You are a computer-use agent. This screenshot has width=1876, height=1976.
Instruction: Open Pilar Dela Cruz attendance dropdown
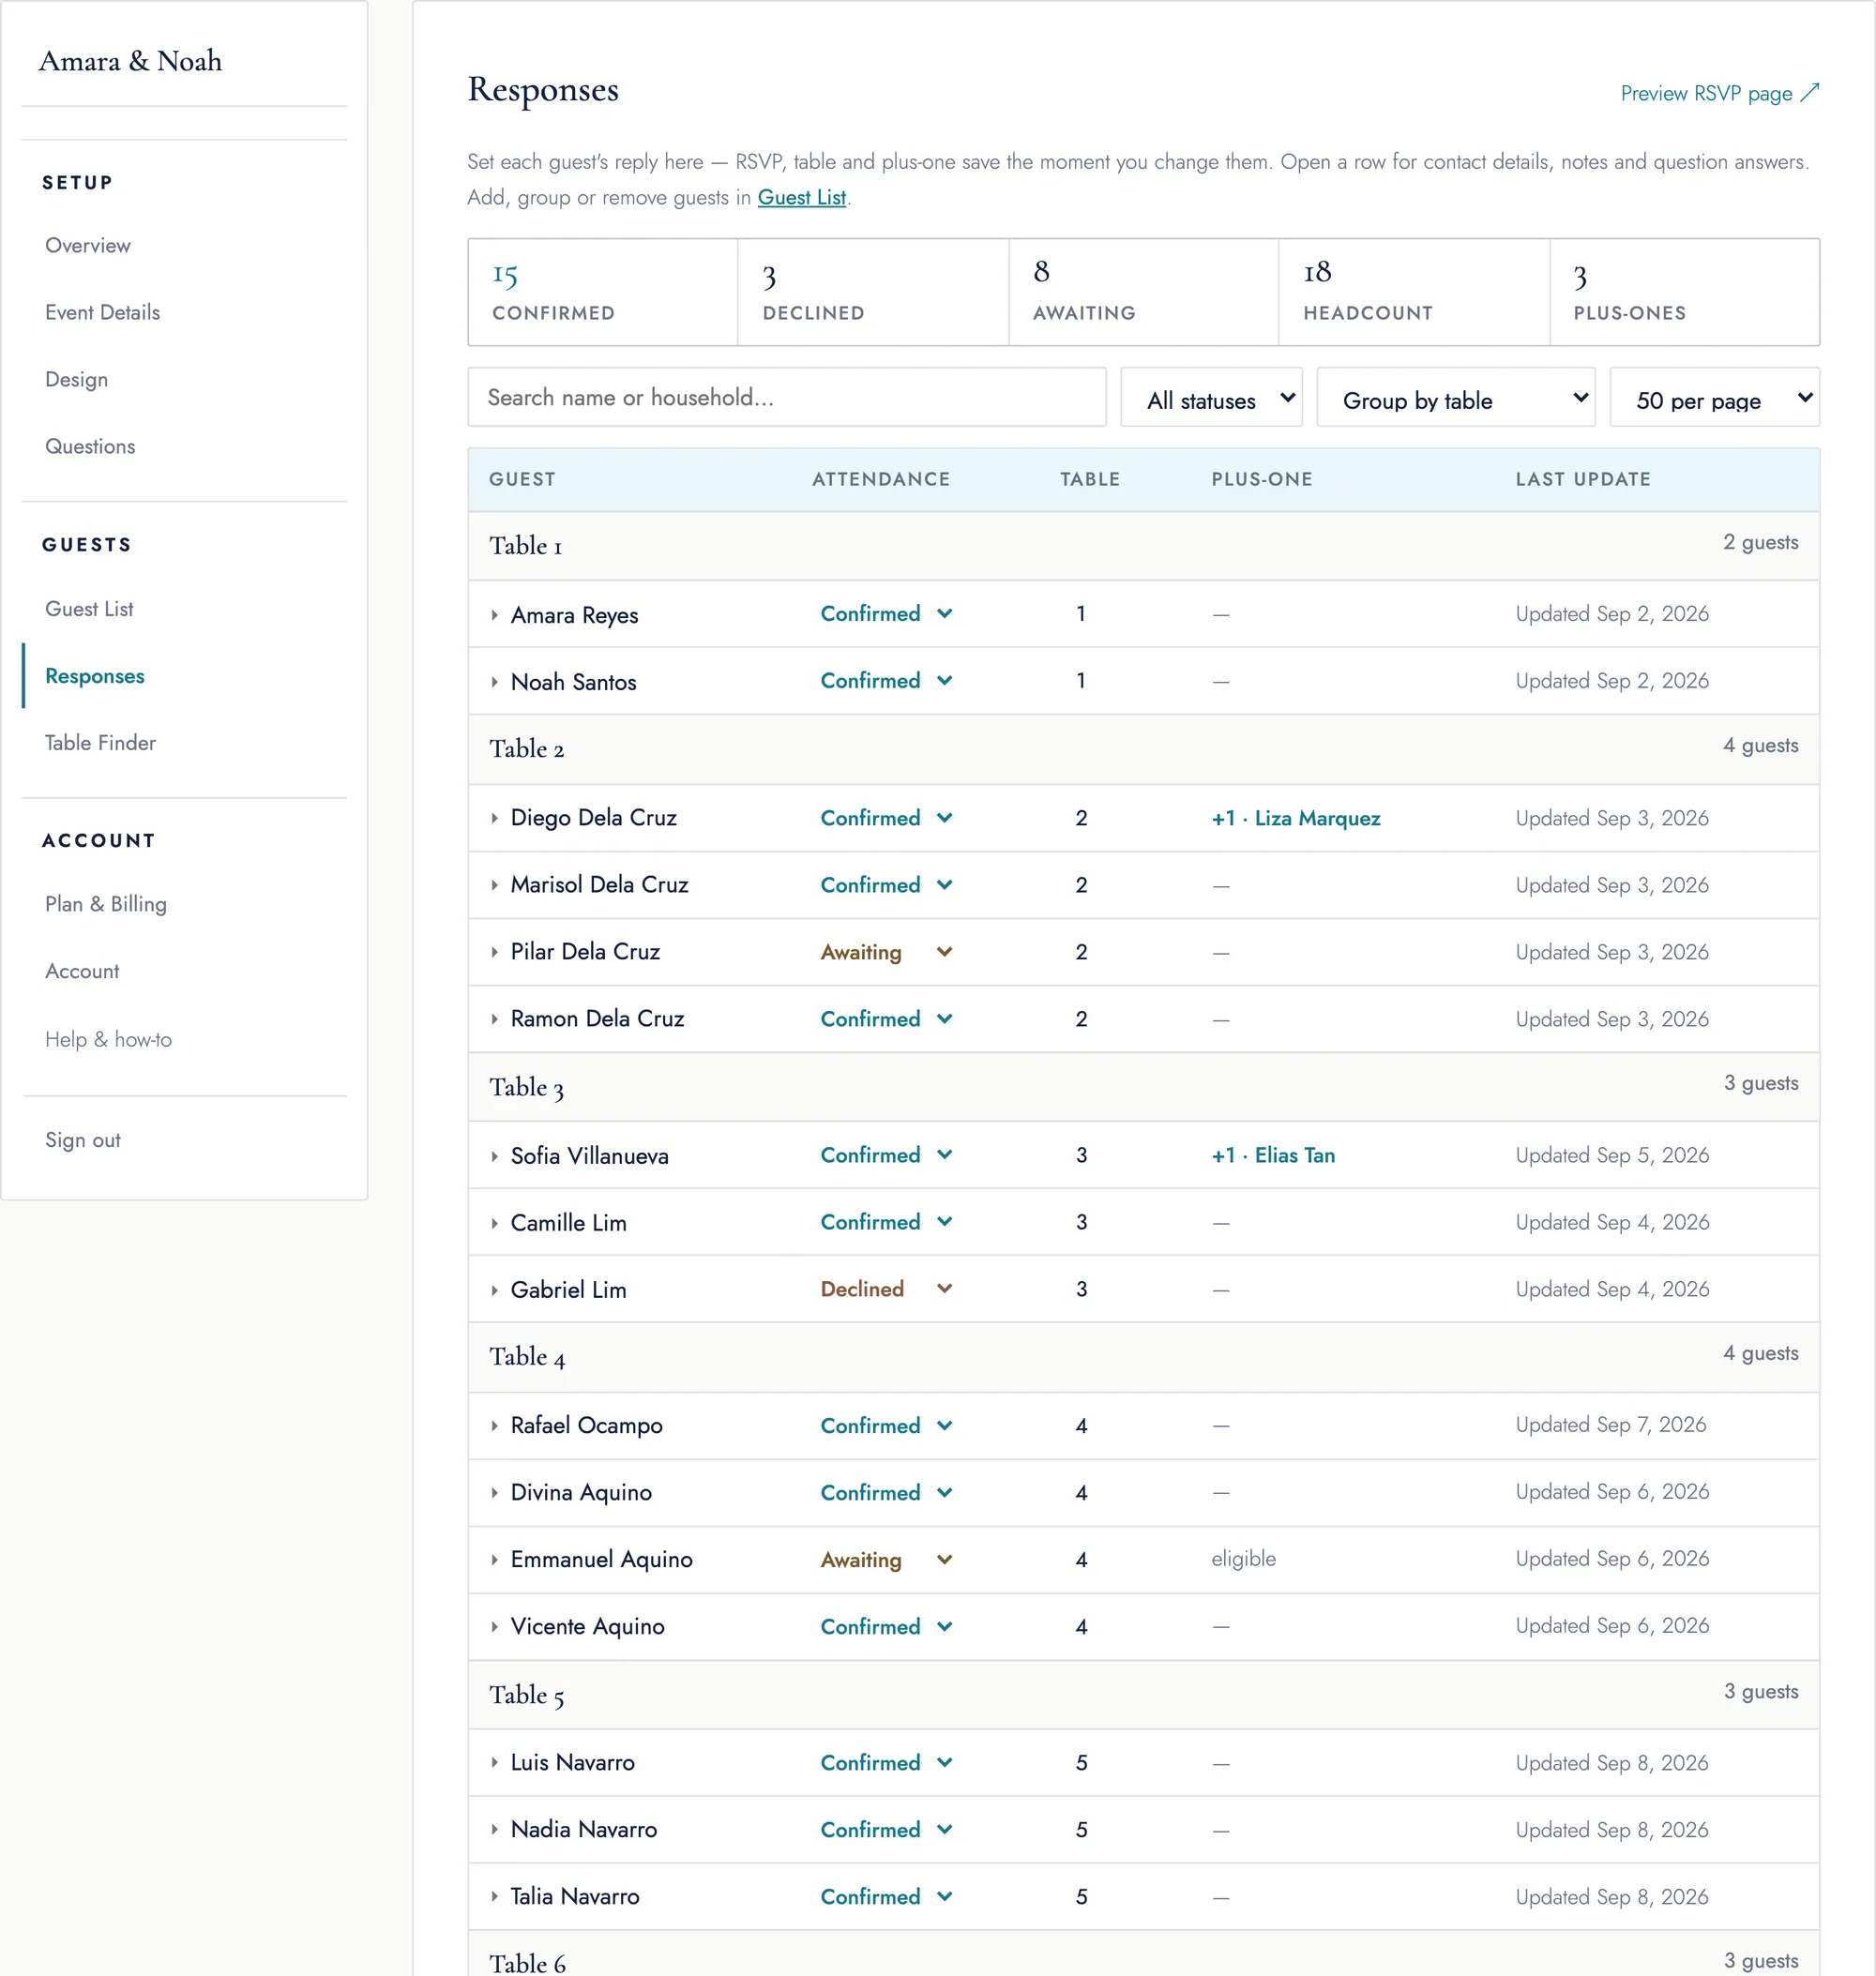[886, 952]
